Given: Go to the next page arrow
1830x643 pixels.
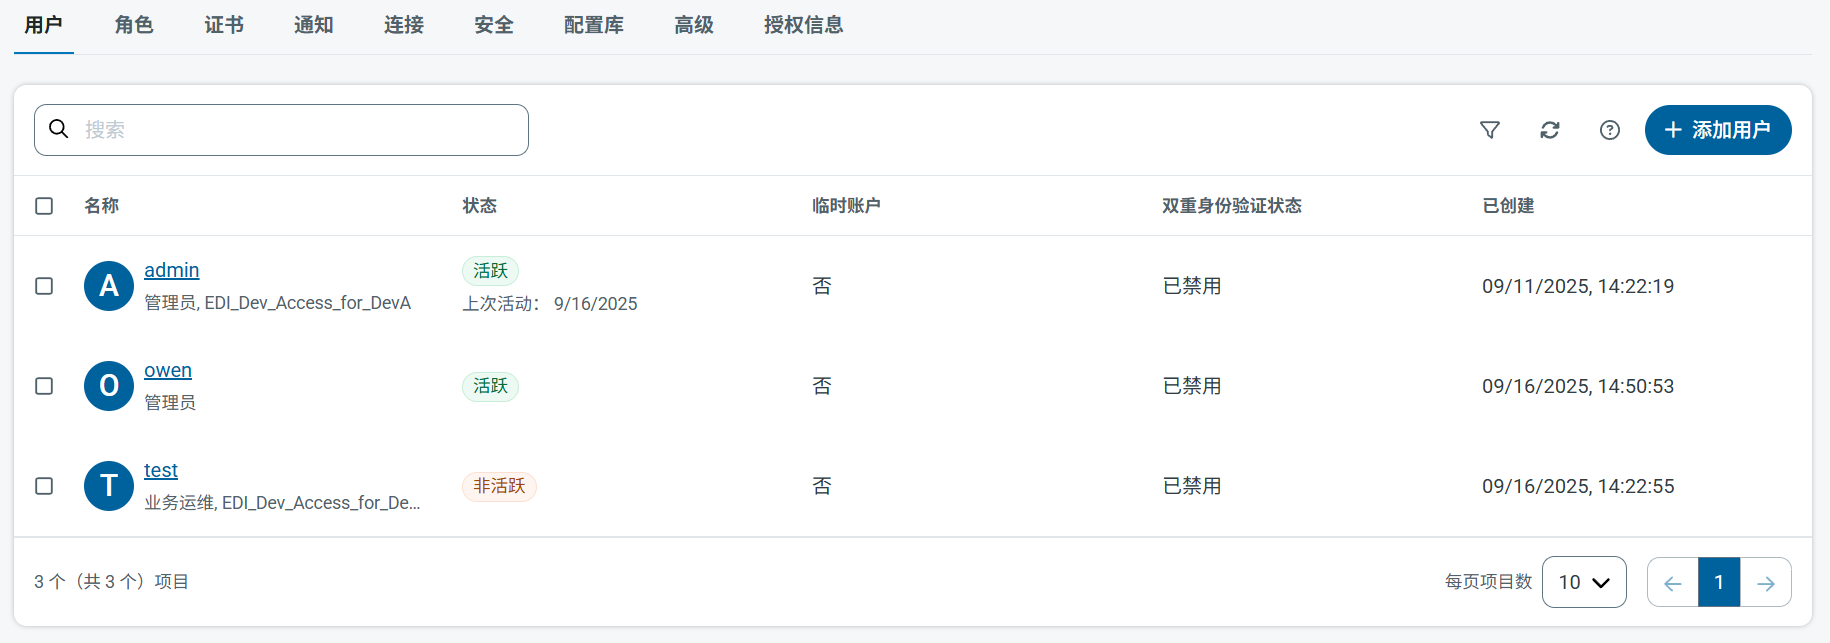Looking at the screenshot, I should pyautogui.click(x=1766, y=583).
